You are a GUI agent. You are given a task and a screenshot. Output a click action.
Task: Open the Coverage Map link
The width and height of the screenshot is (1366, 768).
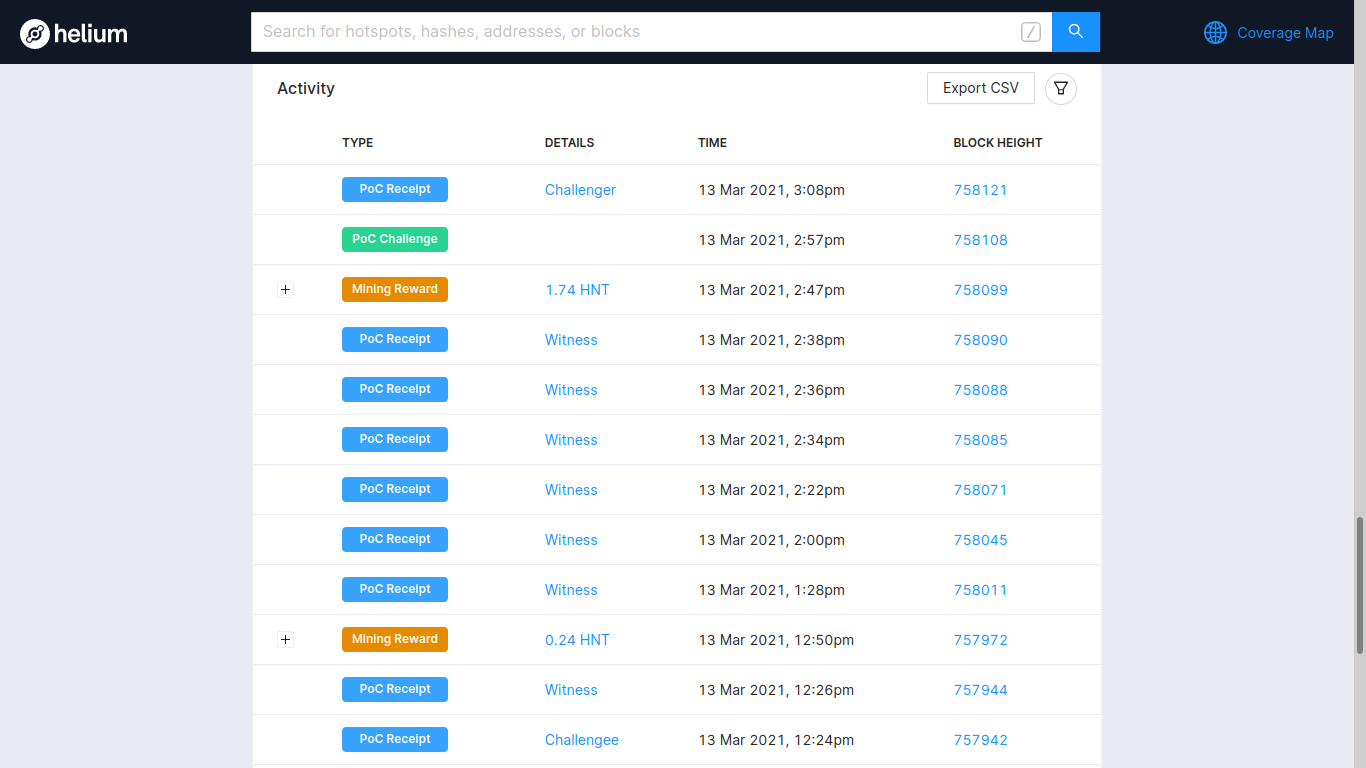pos(1285,33)
